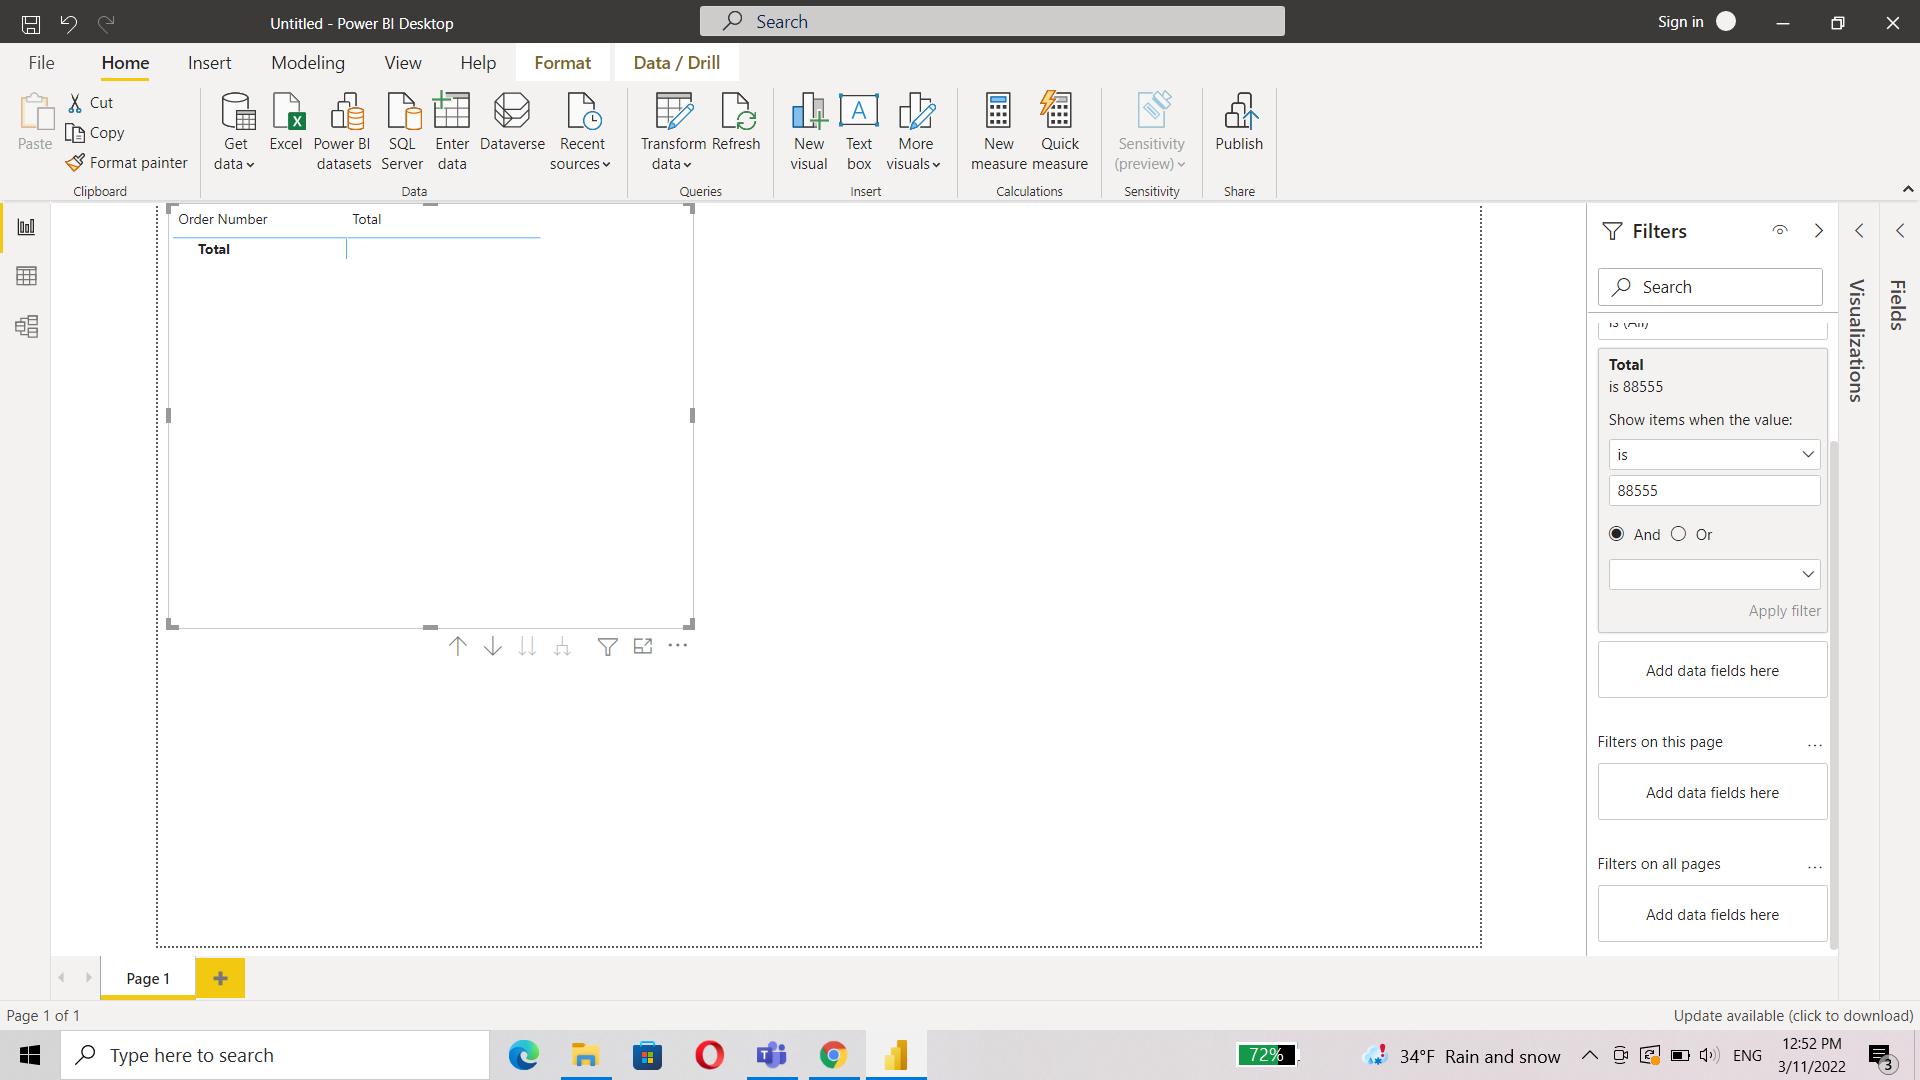Open the Data / Drill tab

pos(677,63)
